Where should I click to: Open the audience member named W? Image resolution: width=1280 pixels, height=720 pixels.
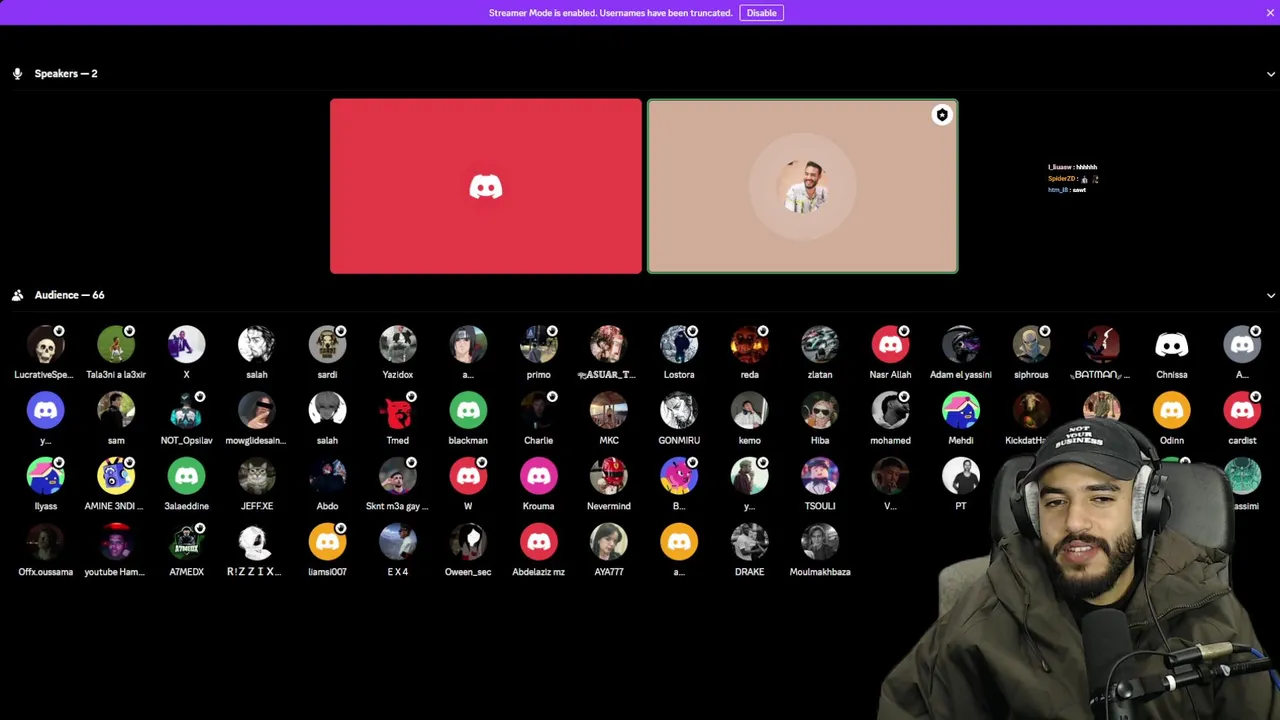tap(468, 477)
